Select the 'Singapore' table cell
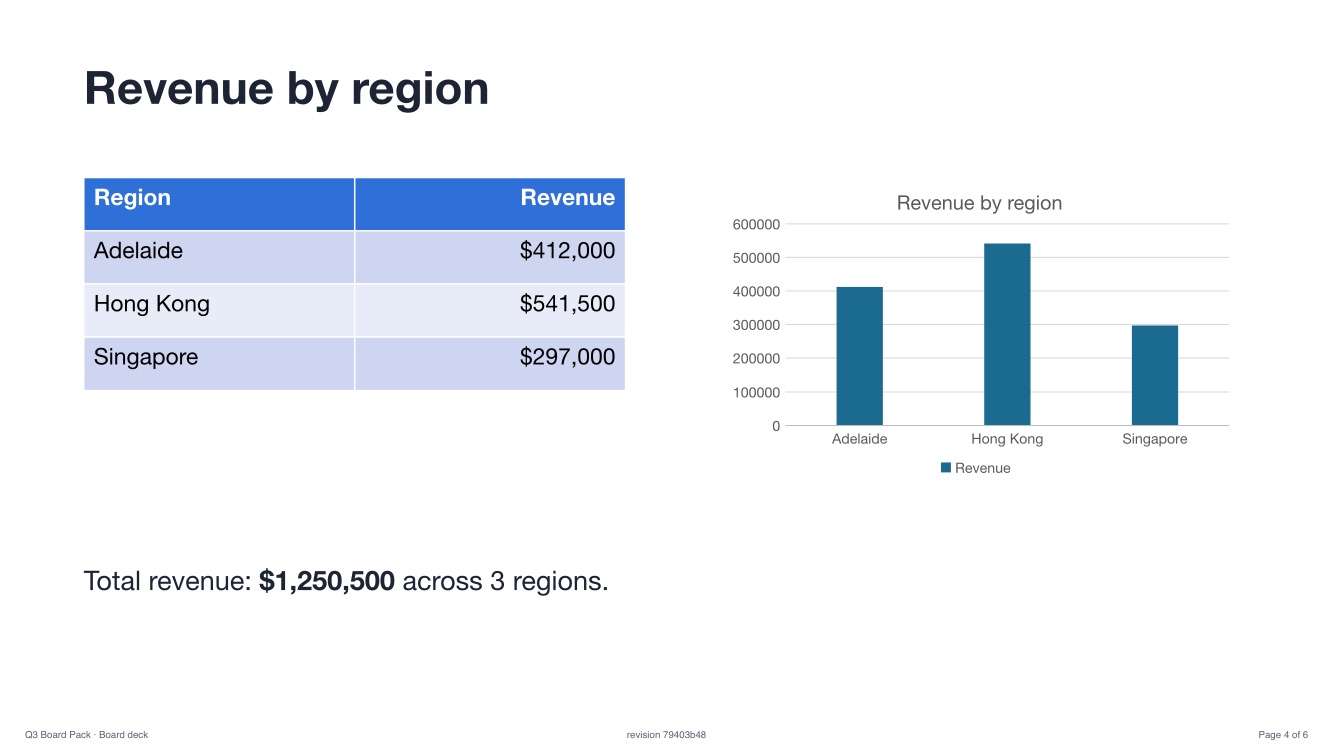 pyautogui.click(x=219, y=363)
